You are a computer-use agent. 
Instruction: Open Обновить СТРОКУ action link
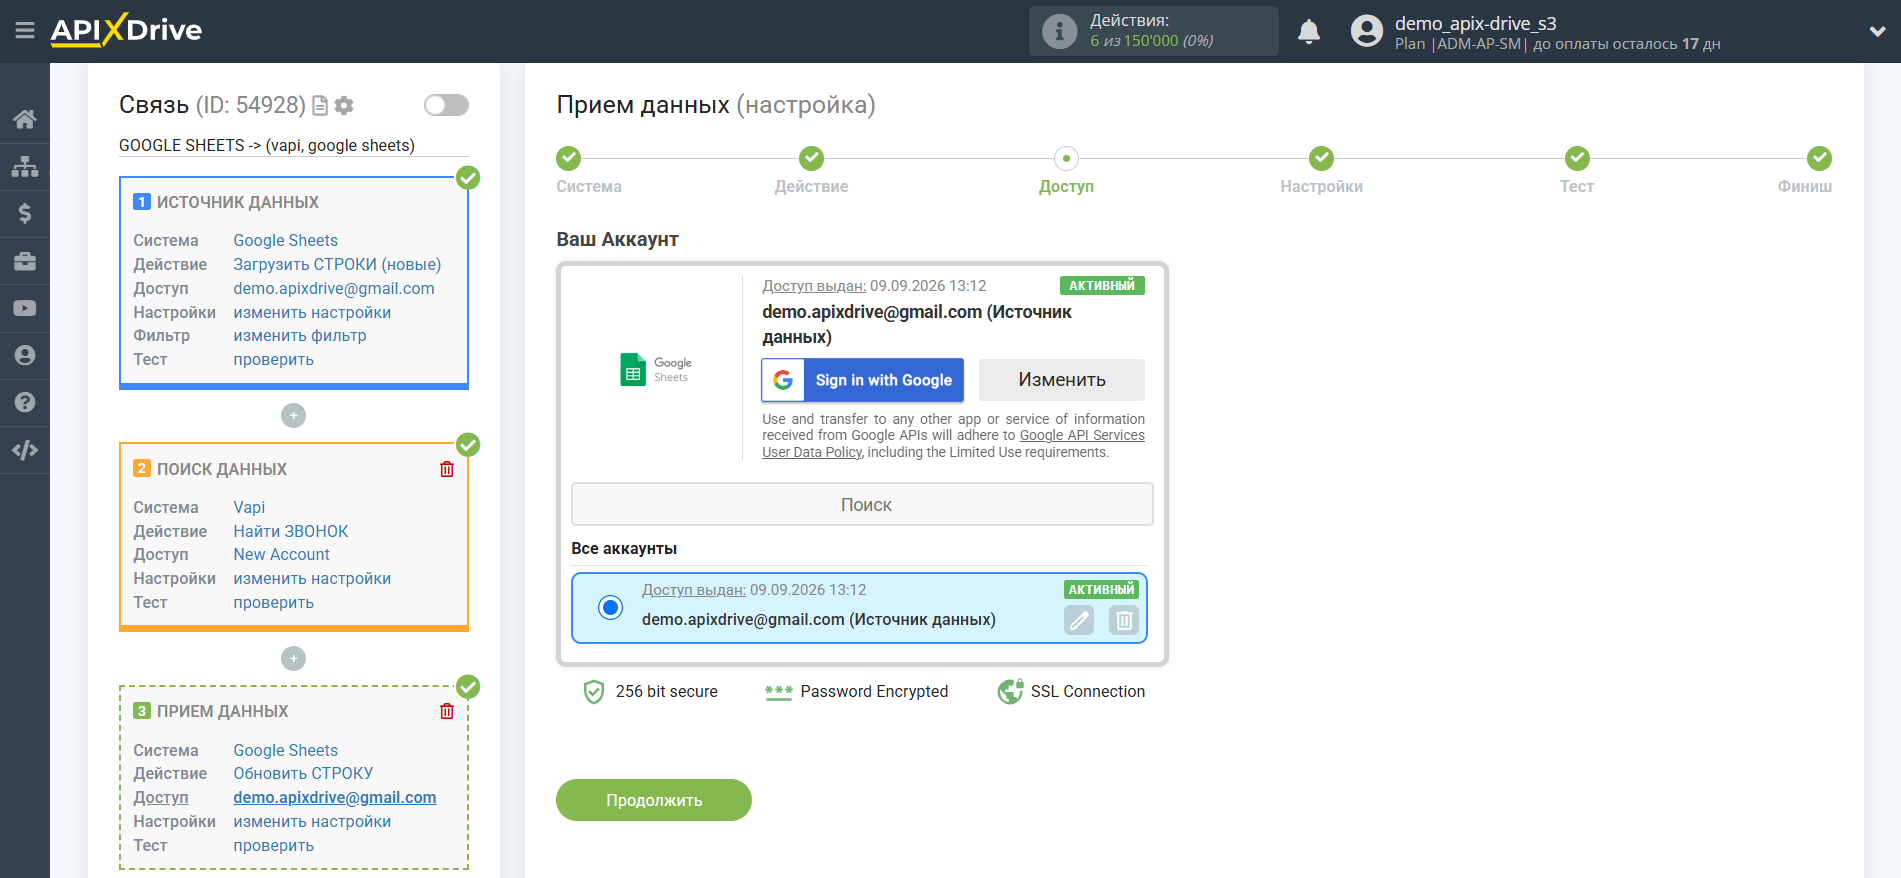tap(303, 773)
